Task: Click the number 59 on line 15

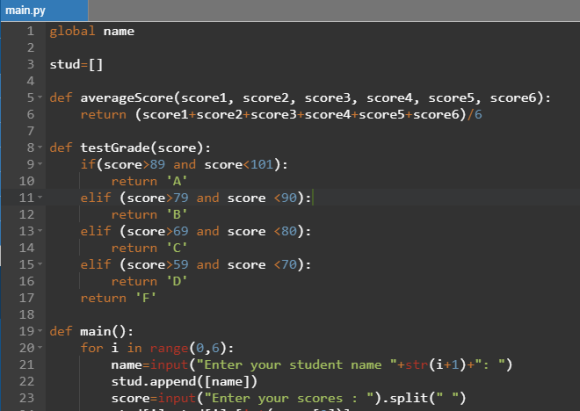Action: (x=181, y=265)
